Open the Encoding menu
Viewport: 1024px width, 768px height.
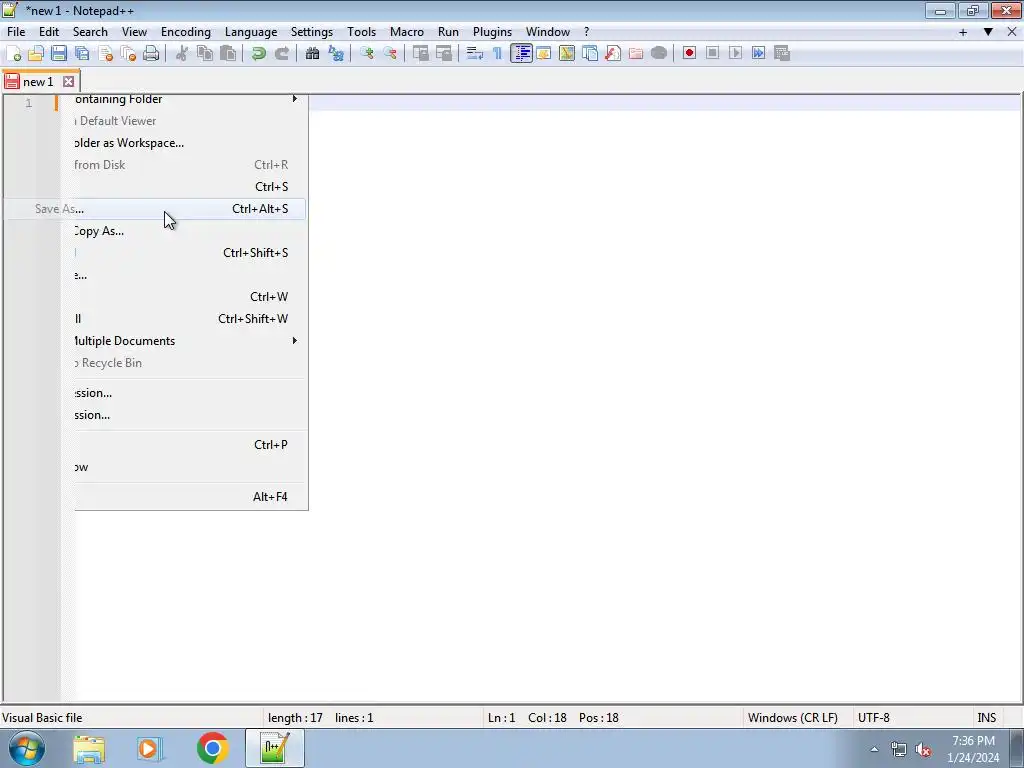point(185,32)
